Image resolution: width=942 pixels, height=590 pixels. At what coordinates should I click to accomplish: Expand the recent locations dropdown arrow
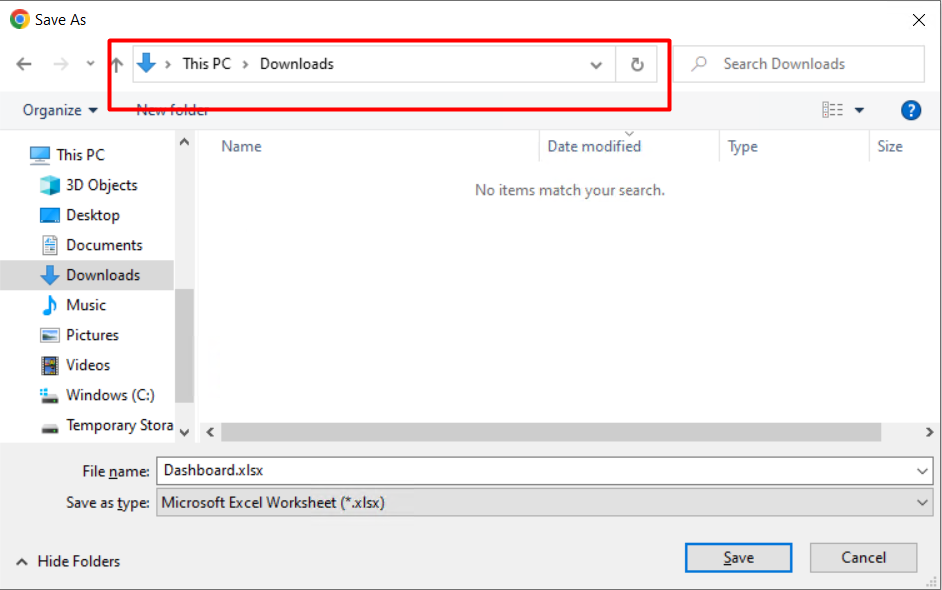(90, 64)
